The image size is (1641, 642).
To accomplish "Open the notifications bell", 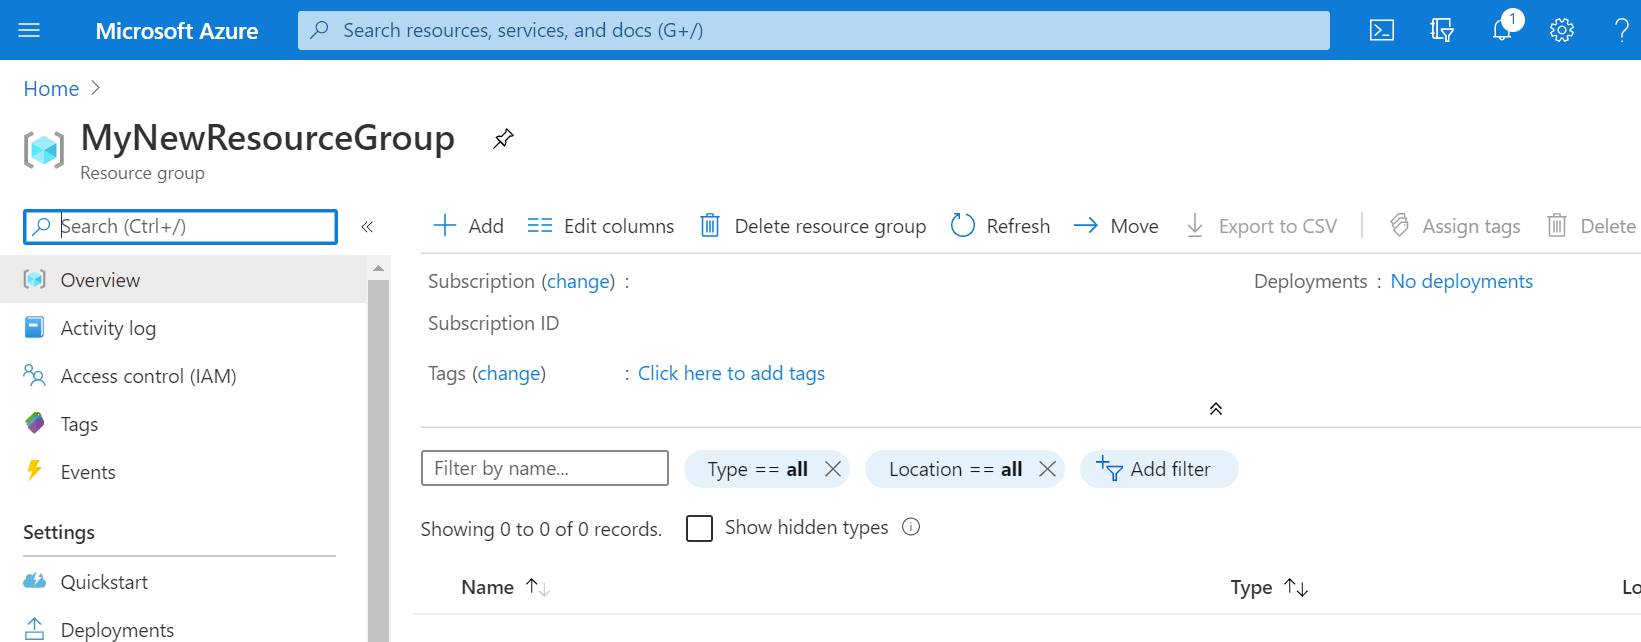I will coord(1503,30).
